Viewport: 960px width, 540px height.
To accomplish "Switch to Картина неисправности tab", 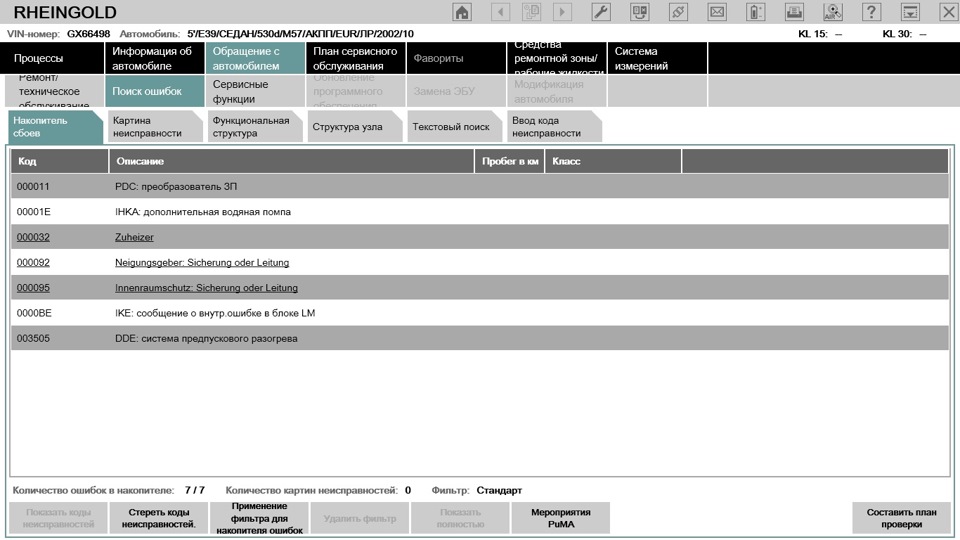I will (155, 127).
